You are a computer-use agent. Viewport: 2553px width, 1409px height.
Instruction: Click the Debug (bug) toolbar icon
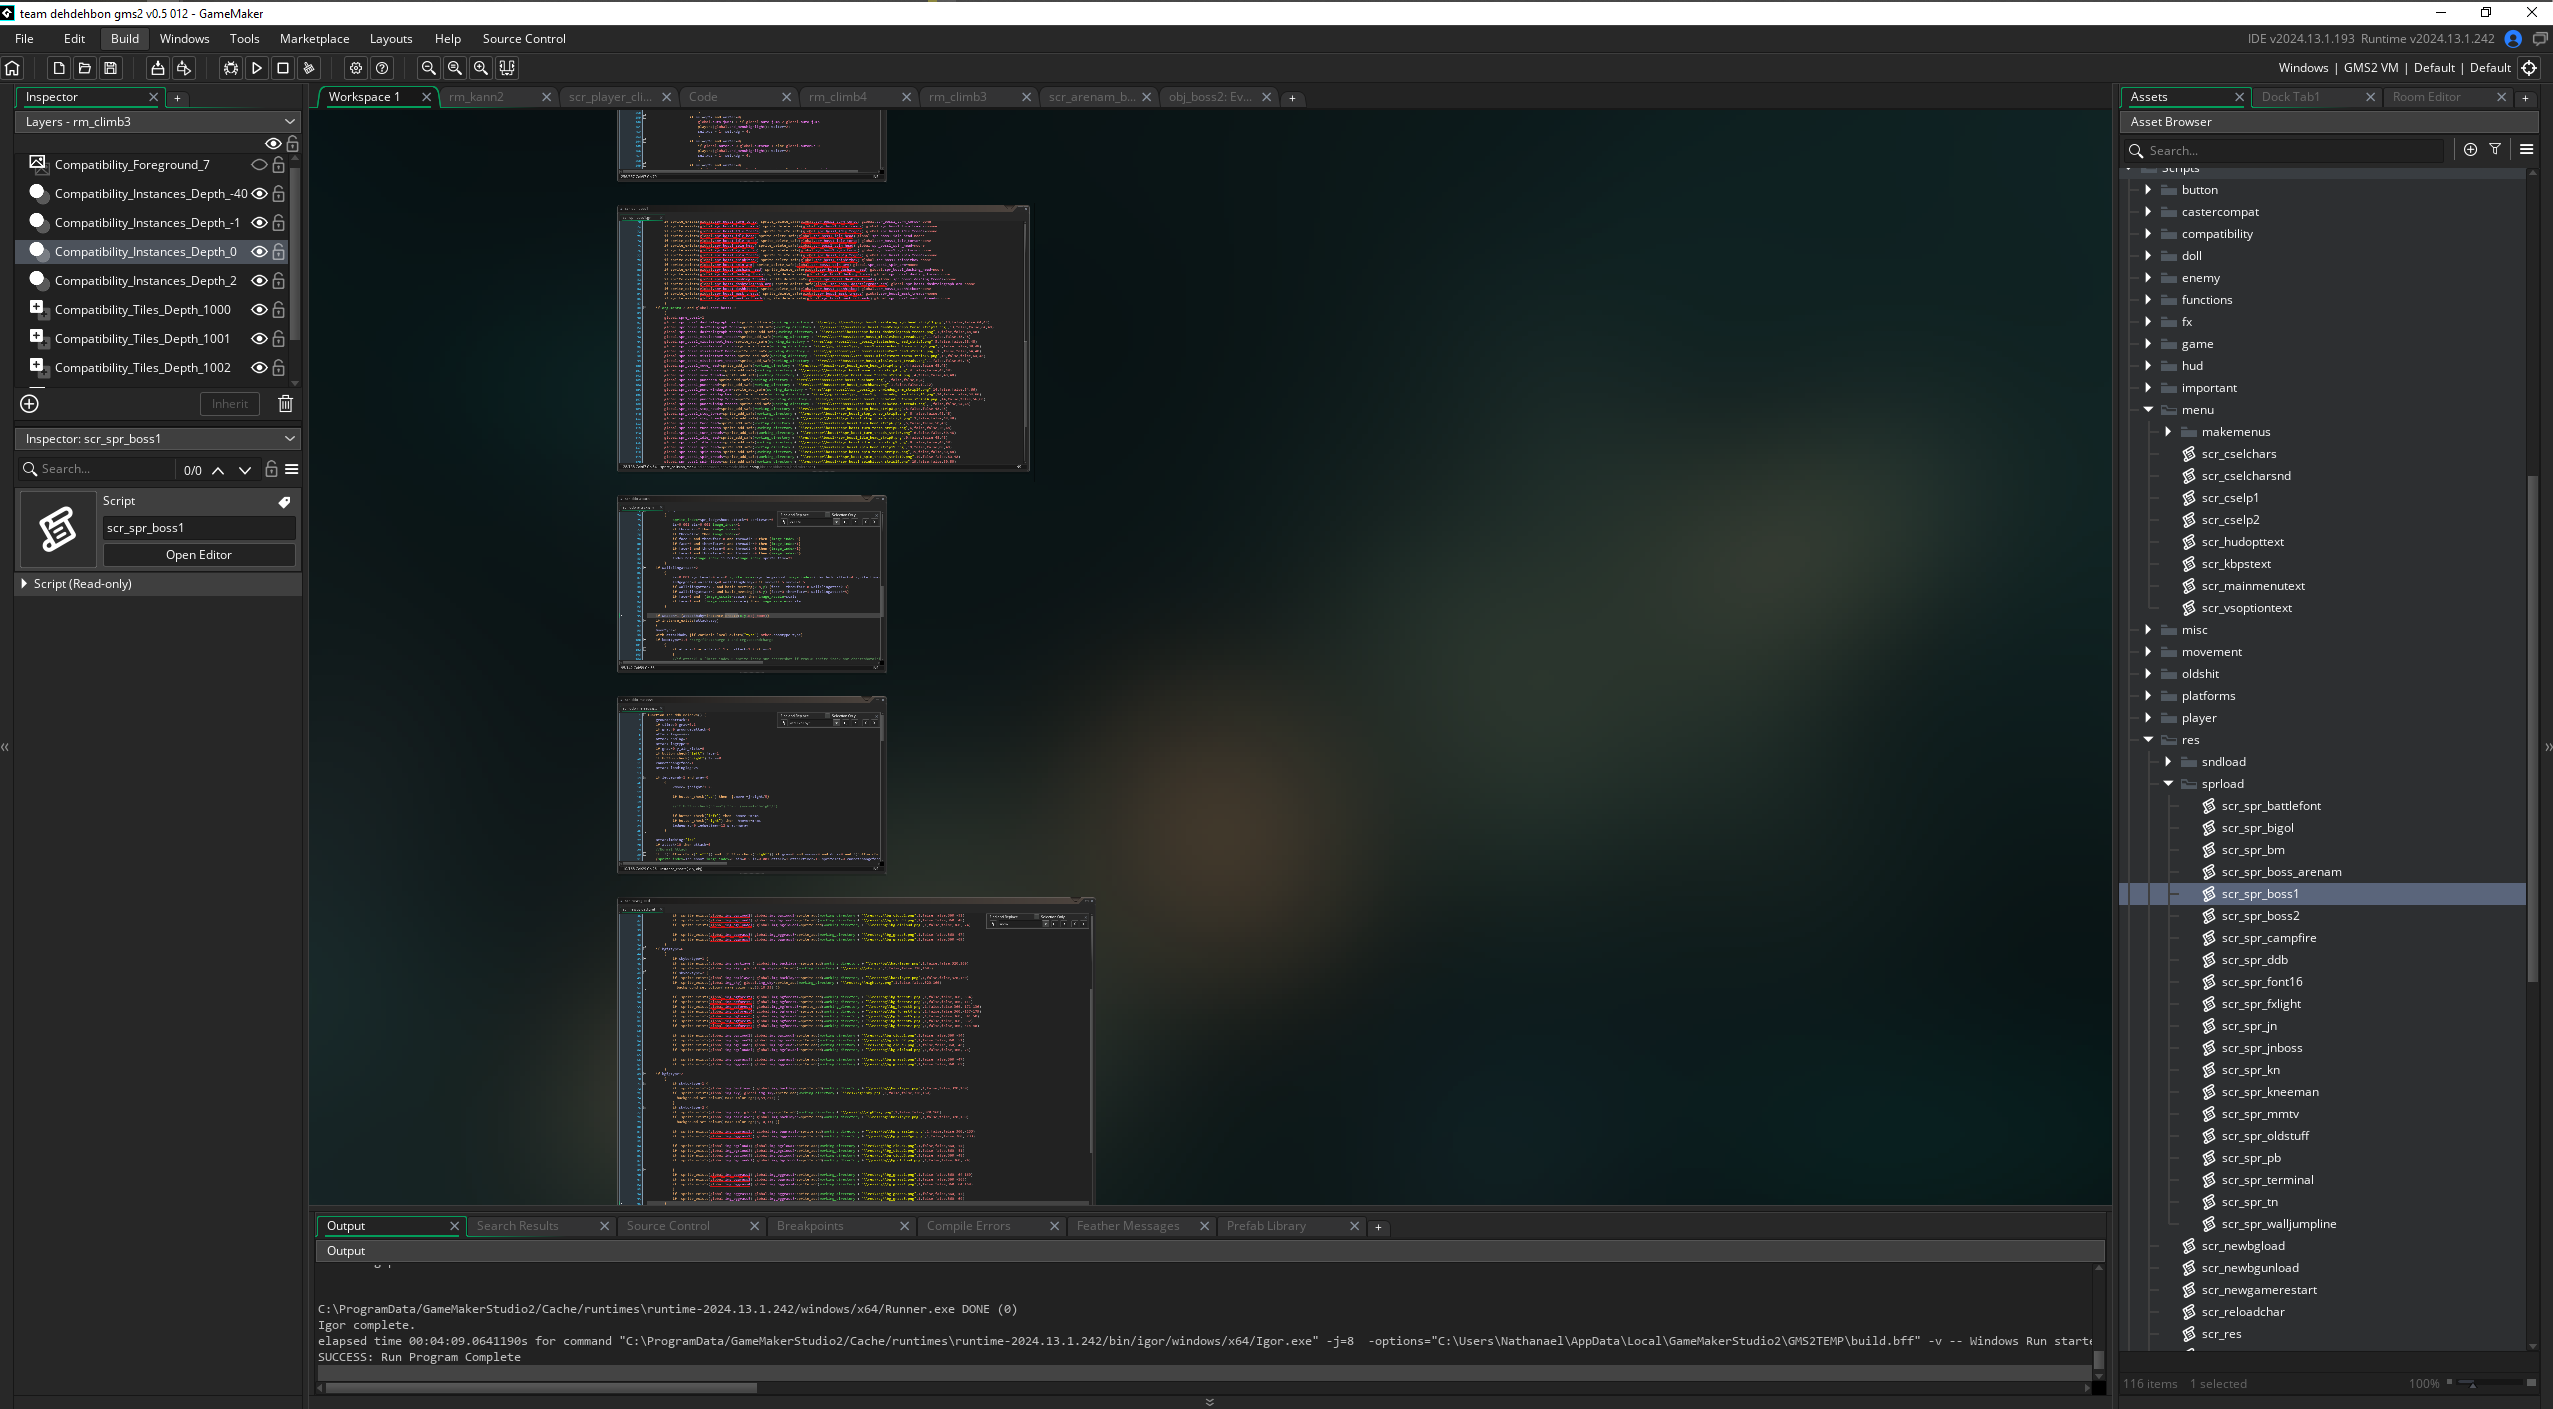click(x=231, y=68)
